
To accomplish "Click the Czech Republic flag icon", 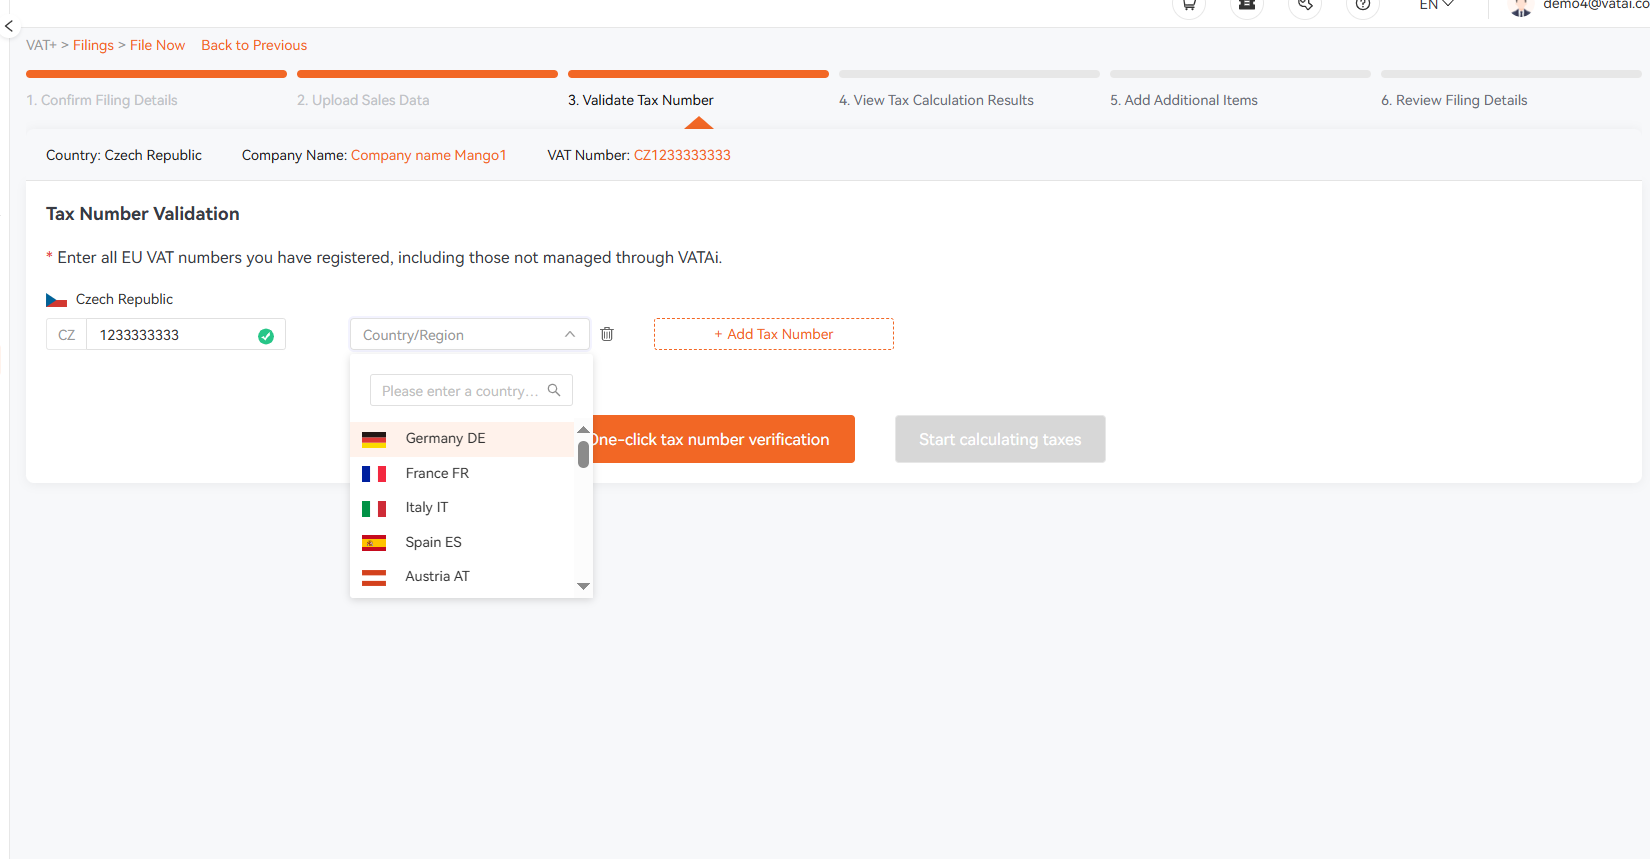I will coord(56,300).
